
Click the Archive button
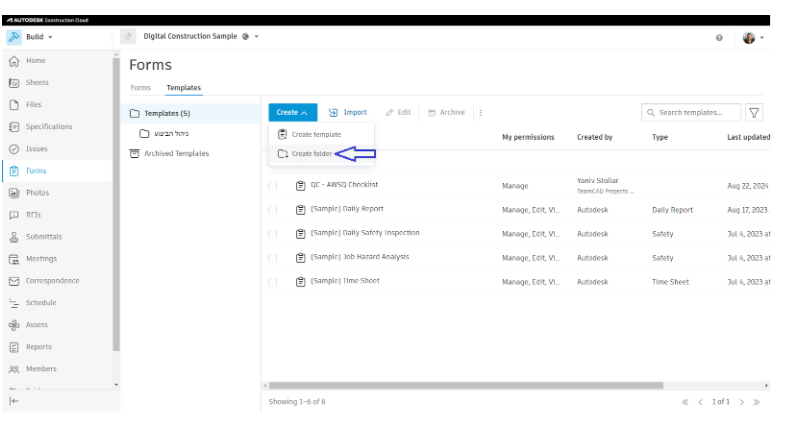tap(447, 113)
